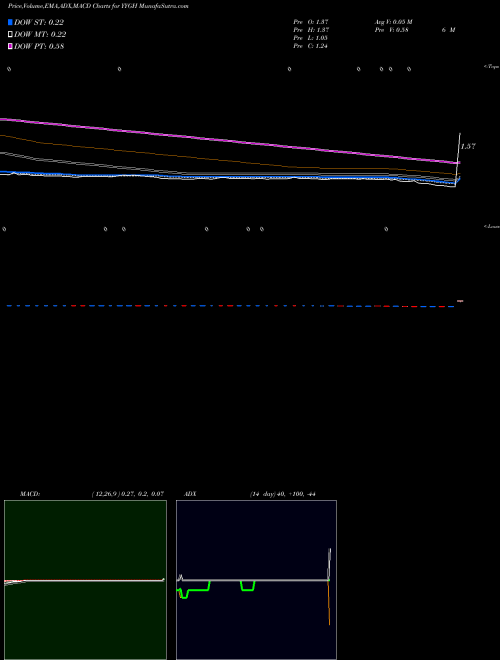
Task: Click the dashed blue-red volume line
Action: [231, 306]
